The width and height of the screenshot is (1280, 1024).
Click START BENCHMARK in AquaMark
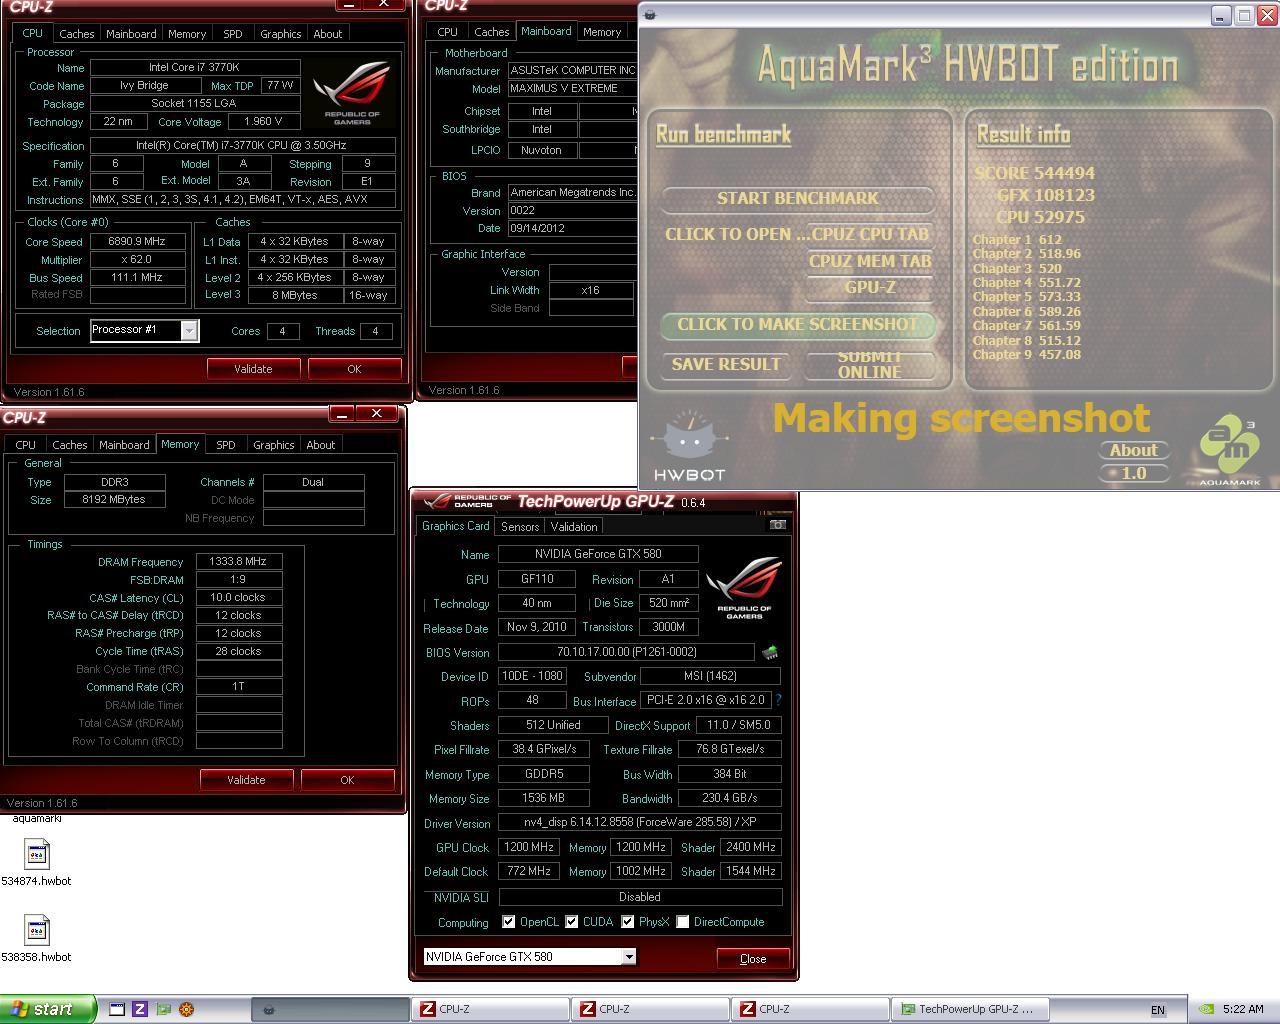[x=798, y=198]
